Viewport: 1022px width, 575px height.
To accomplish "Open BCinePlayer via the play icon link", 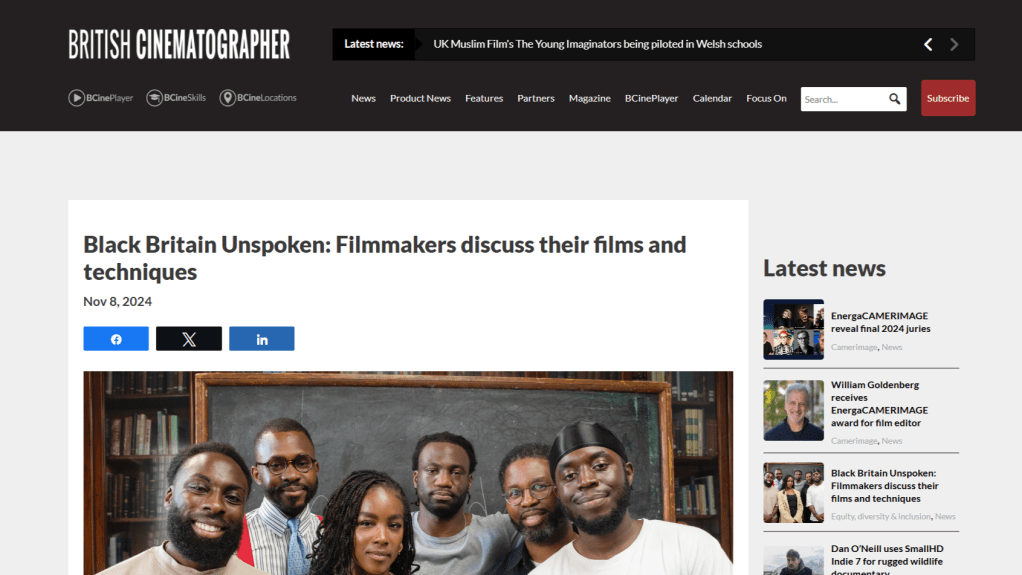I will 100,98.
